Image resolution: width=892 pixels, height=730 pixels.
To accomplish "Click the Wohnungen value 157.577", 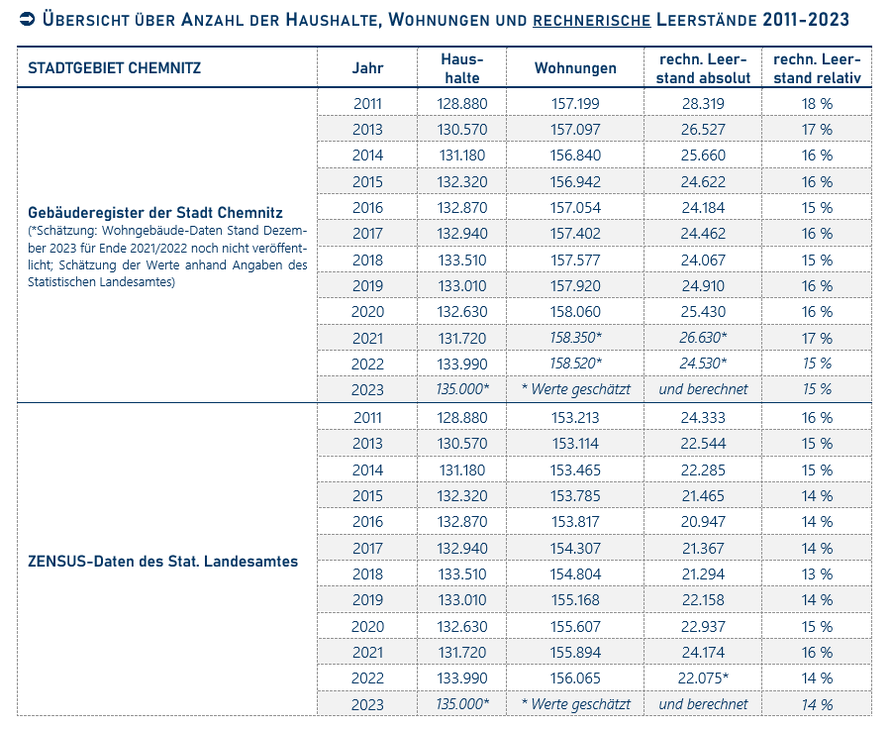I will [x=575, y=260].
